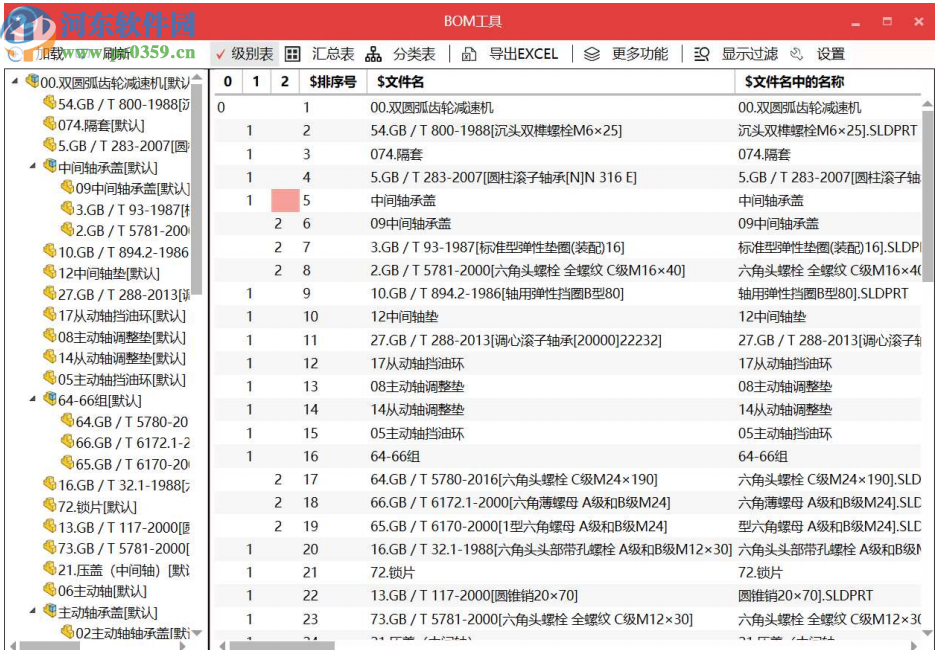The width and height of the screenshot is (935, 650).
Task: Select table row 64-66组
Action: [568, 456]
